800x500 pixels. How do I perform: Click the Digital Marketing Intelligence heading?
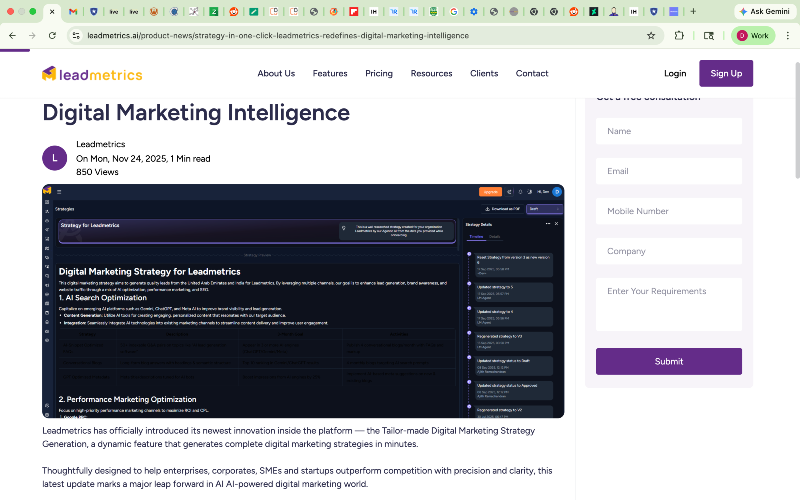(196, 113)
